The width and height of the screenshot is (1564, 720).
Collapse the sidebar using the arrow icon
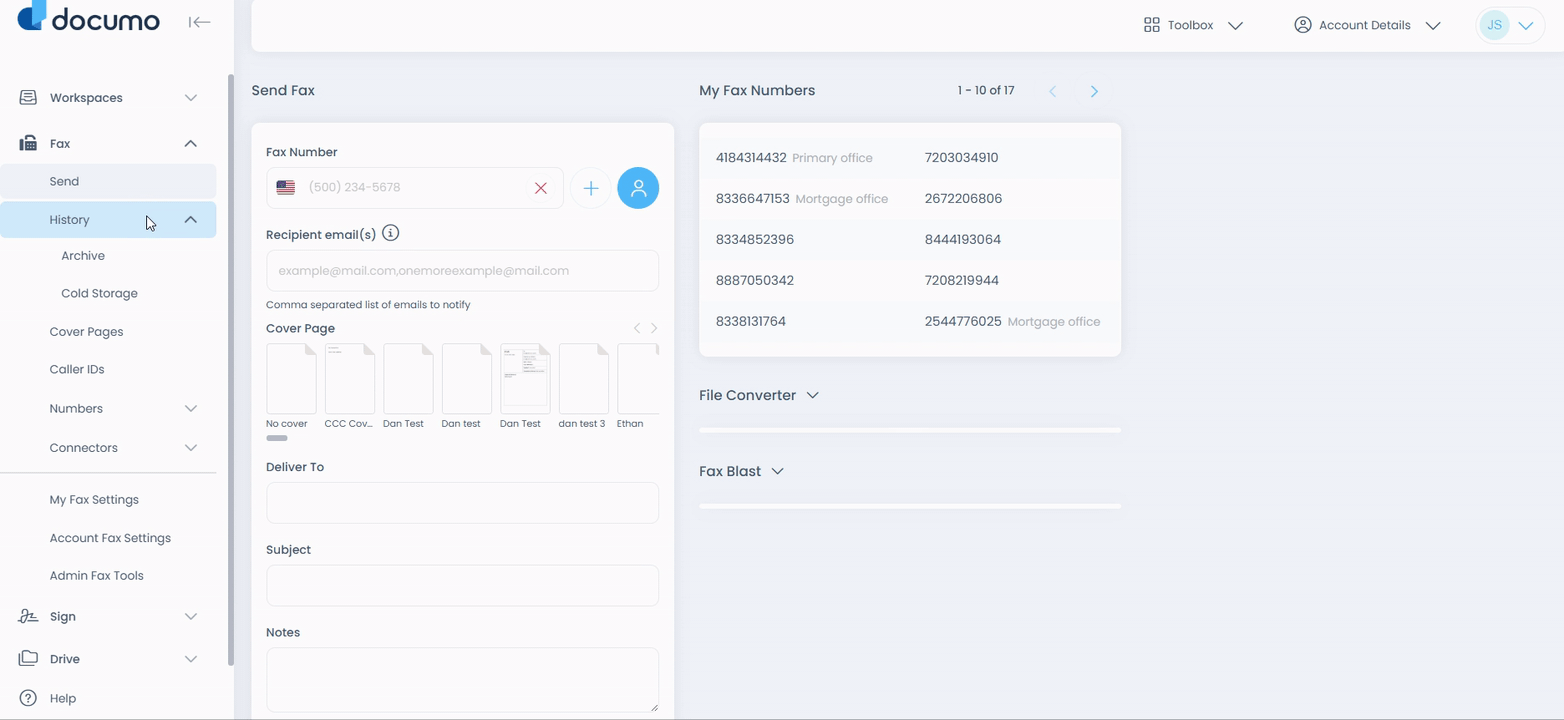pyautogui.click(x=199, y=22)
